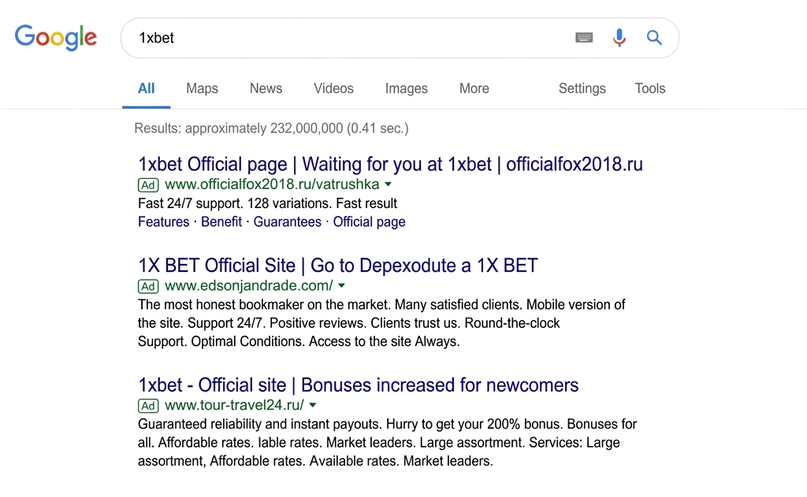Follow the Benefit sitelink
Screen dimensions: 807x497
221,222
